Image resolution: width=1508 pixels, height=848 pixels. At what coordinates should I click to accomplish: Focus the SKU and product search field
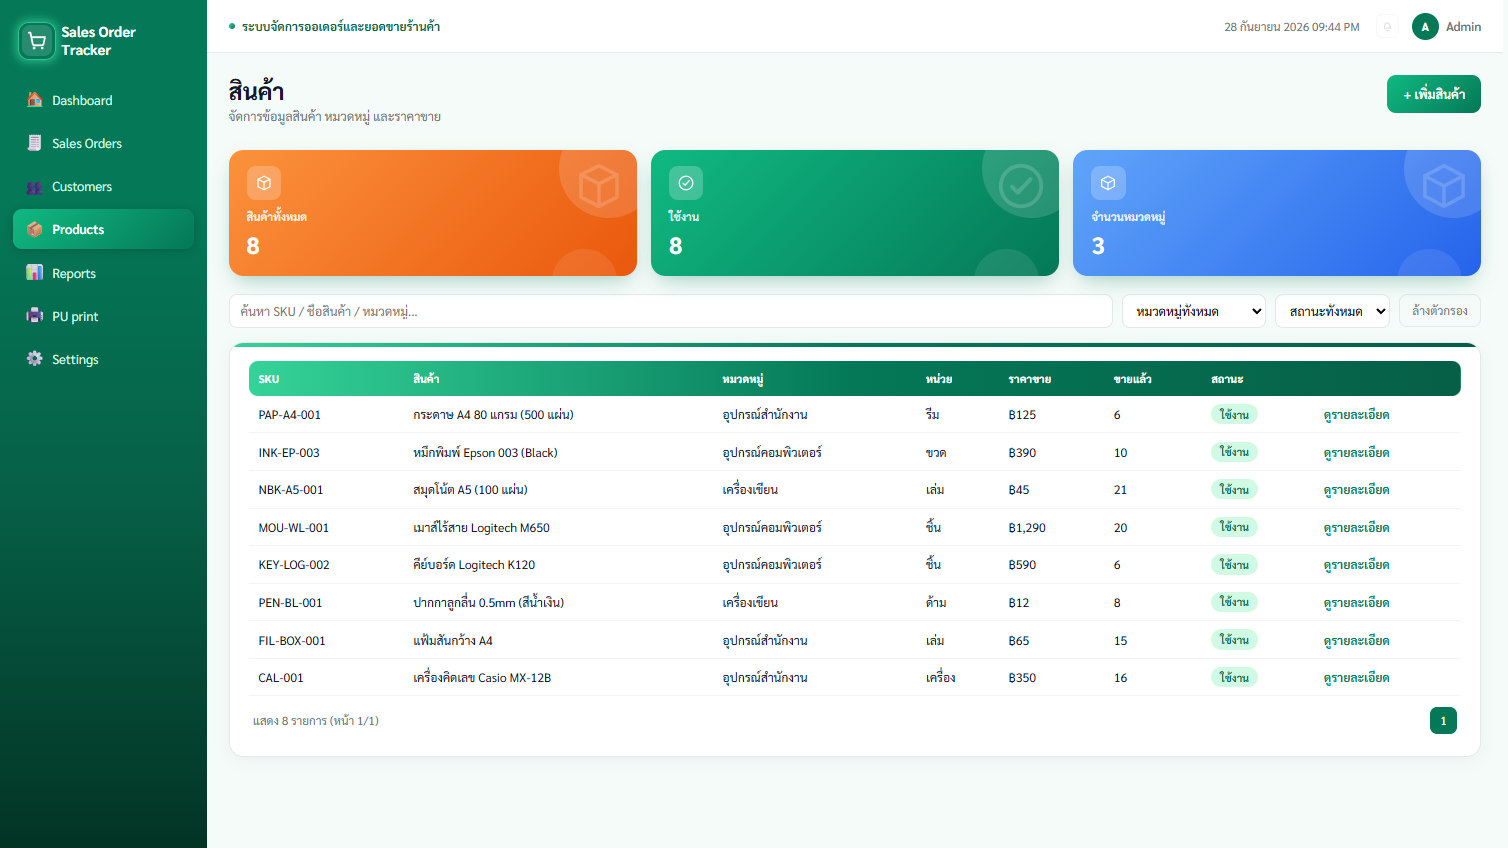point(671,311)
